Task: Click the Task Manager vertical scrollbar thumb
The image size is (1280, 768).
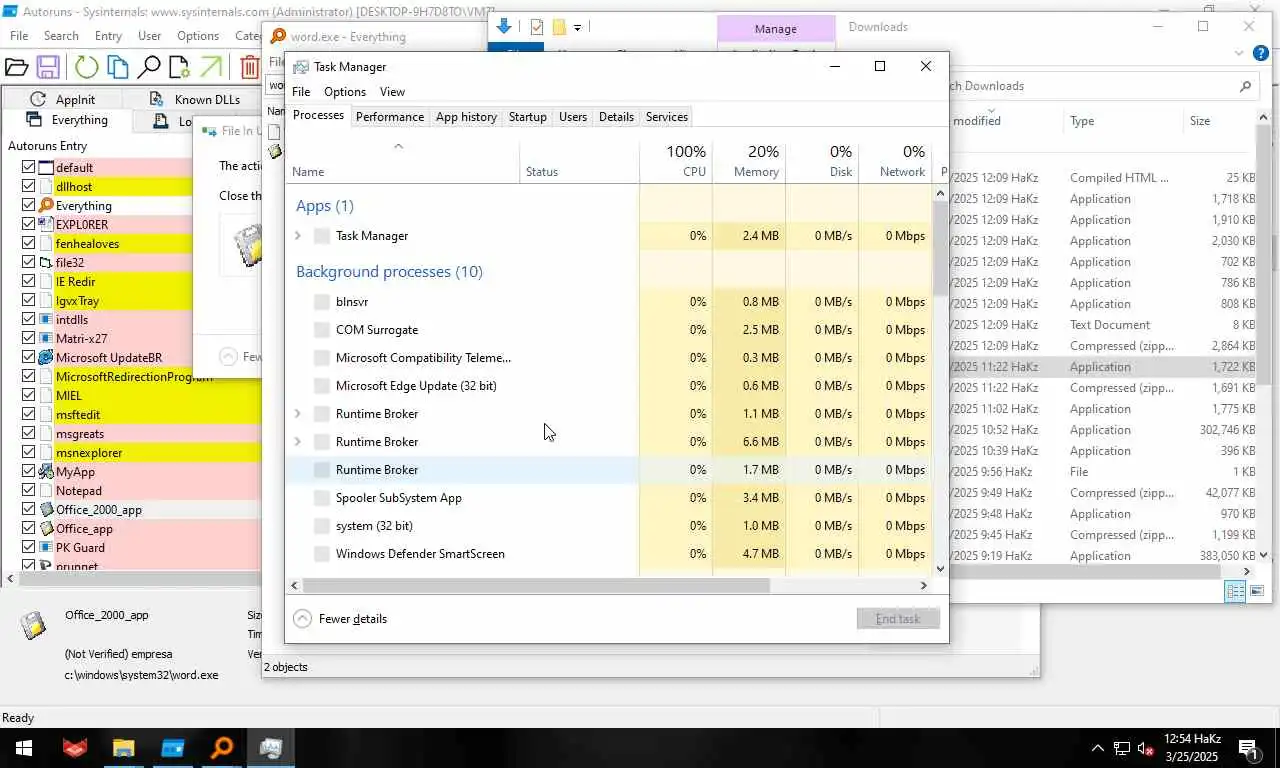Action: (x=940, y=248)
